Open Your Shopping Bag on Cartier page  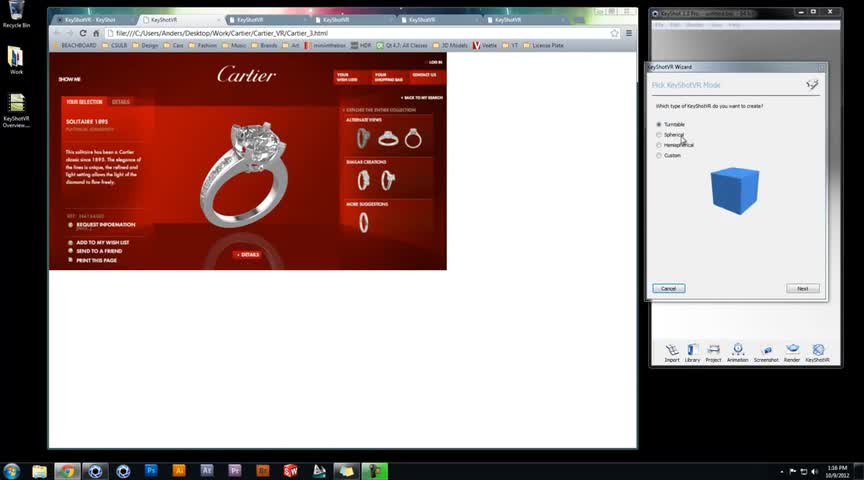coord(388,77)
